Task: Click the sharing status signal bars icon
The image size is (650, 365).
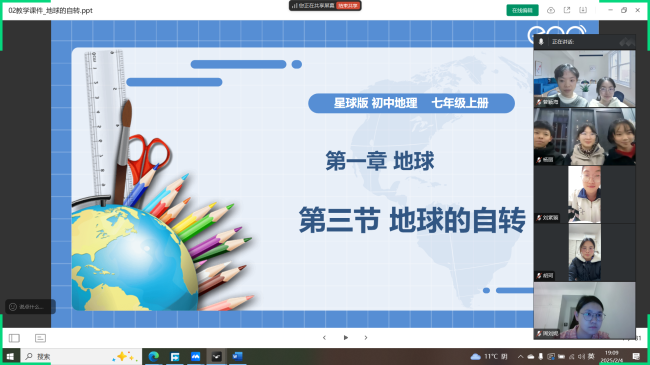Action: click(294, 6)
